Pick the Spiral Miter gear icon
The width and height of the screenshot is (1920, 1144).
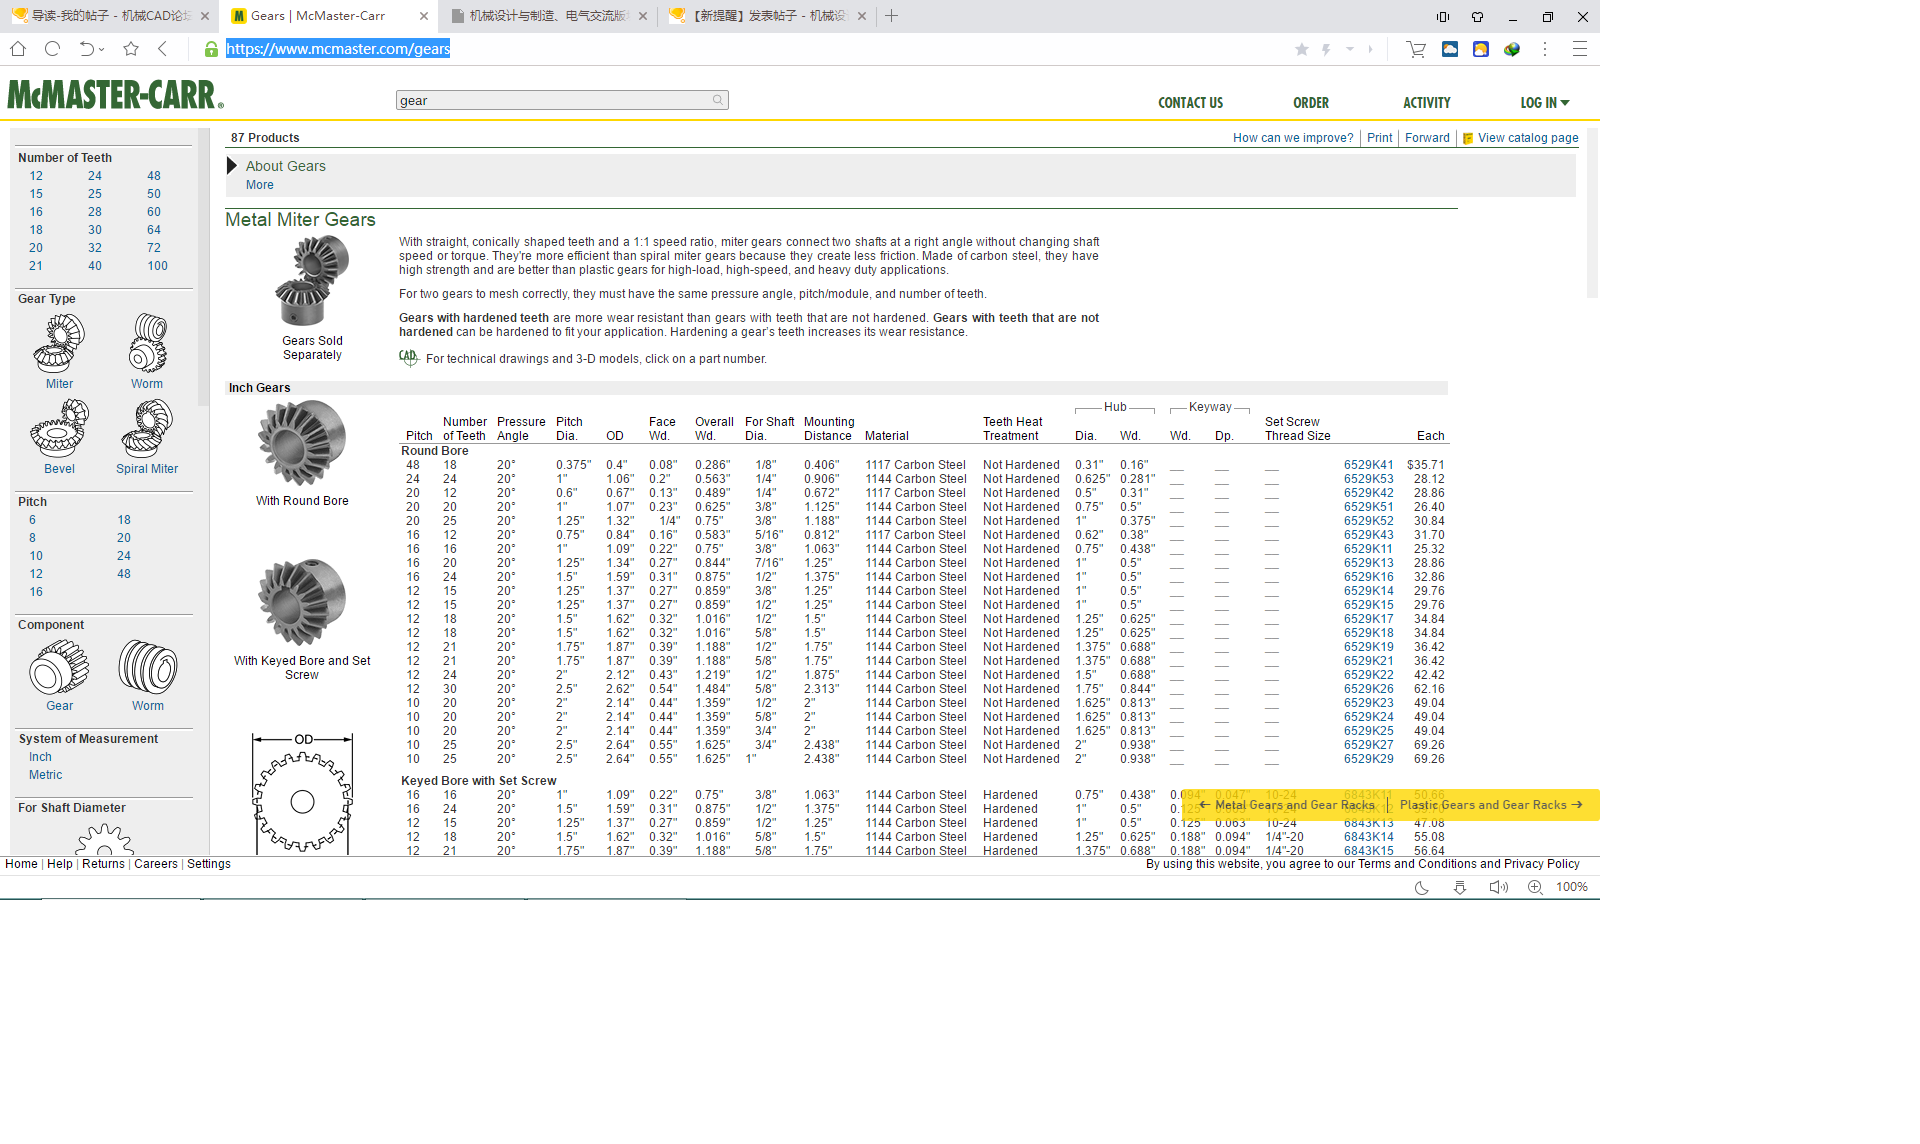click(x=147, y=428)
